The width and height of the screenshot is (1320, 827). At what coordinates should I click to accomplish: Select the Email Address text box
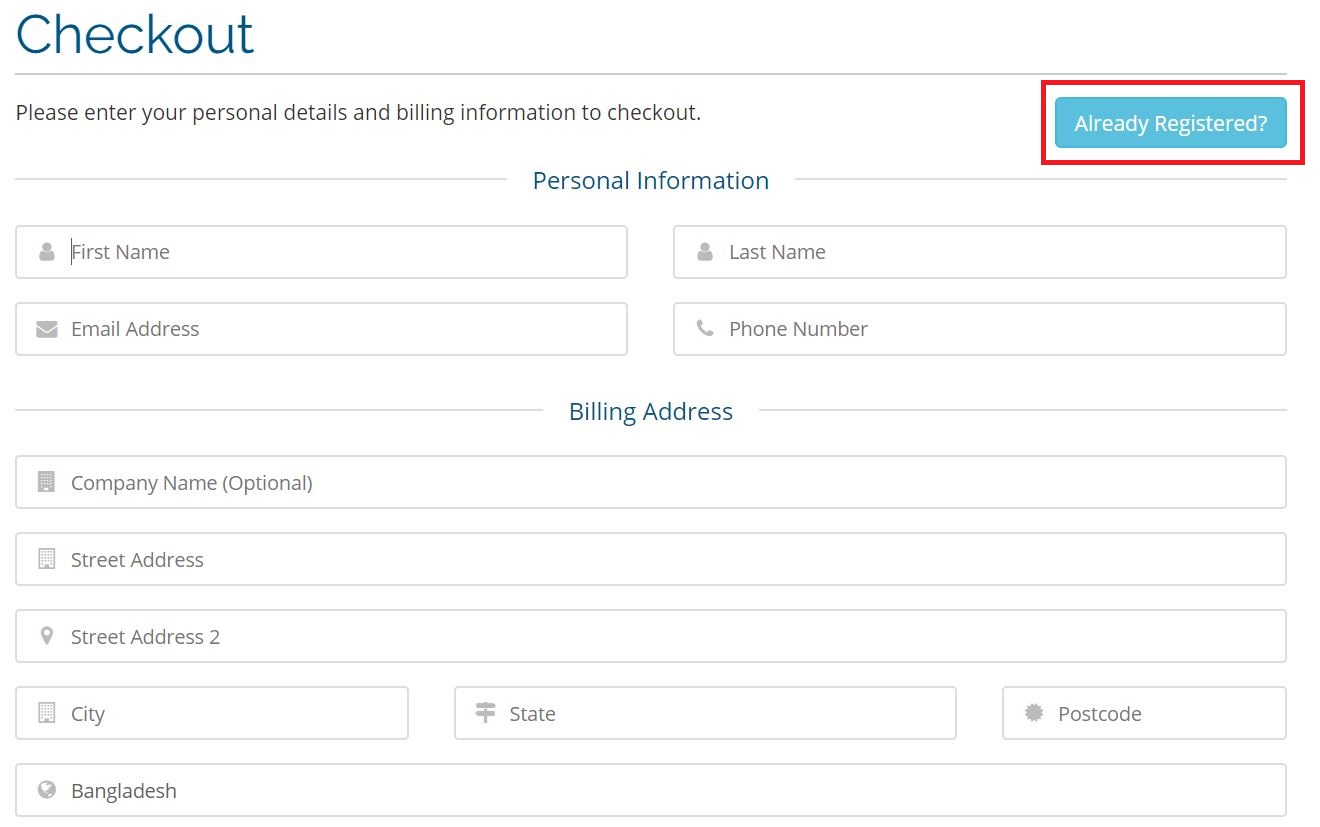(x=340, y=329)
